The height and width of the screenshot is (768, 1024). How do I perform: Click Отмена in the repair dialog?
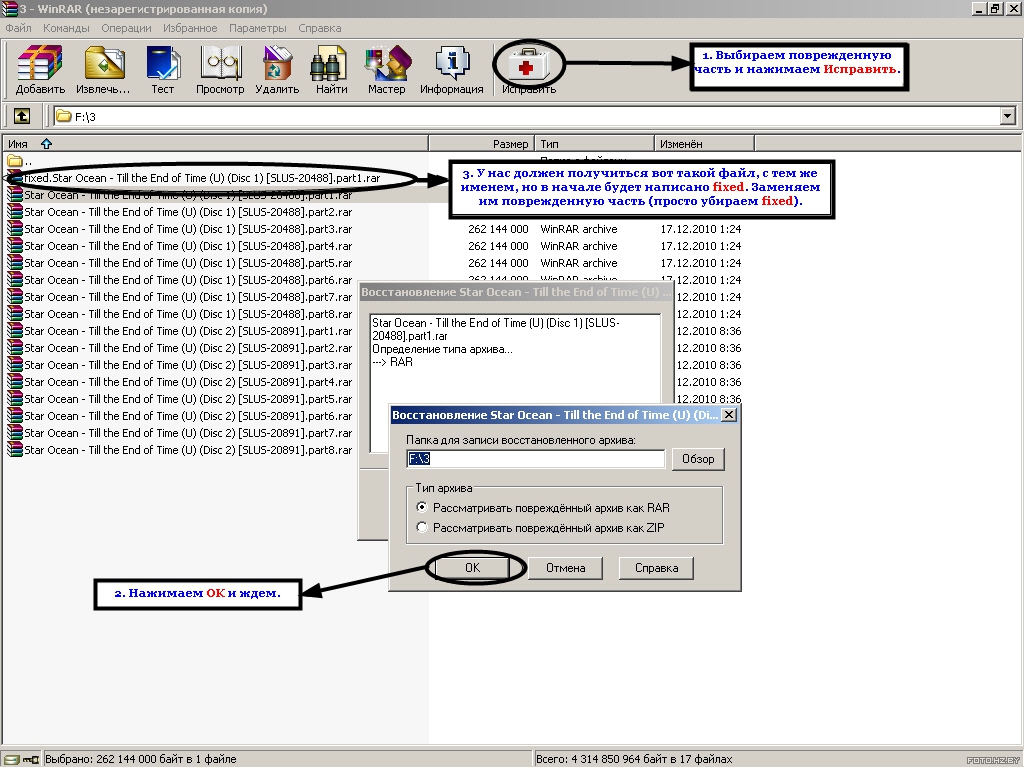tap(566, 568)
